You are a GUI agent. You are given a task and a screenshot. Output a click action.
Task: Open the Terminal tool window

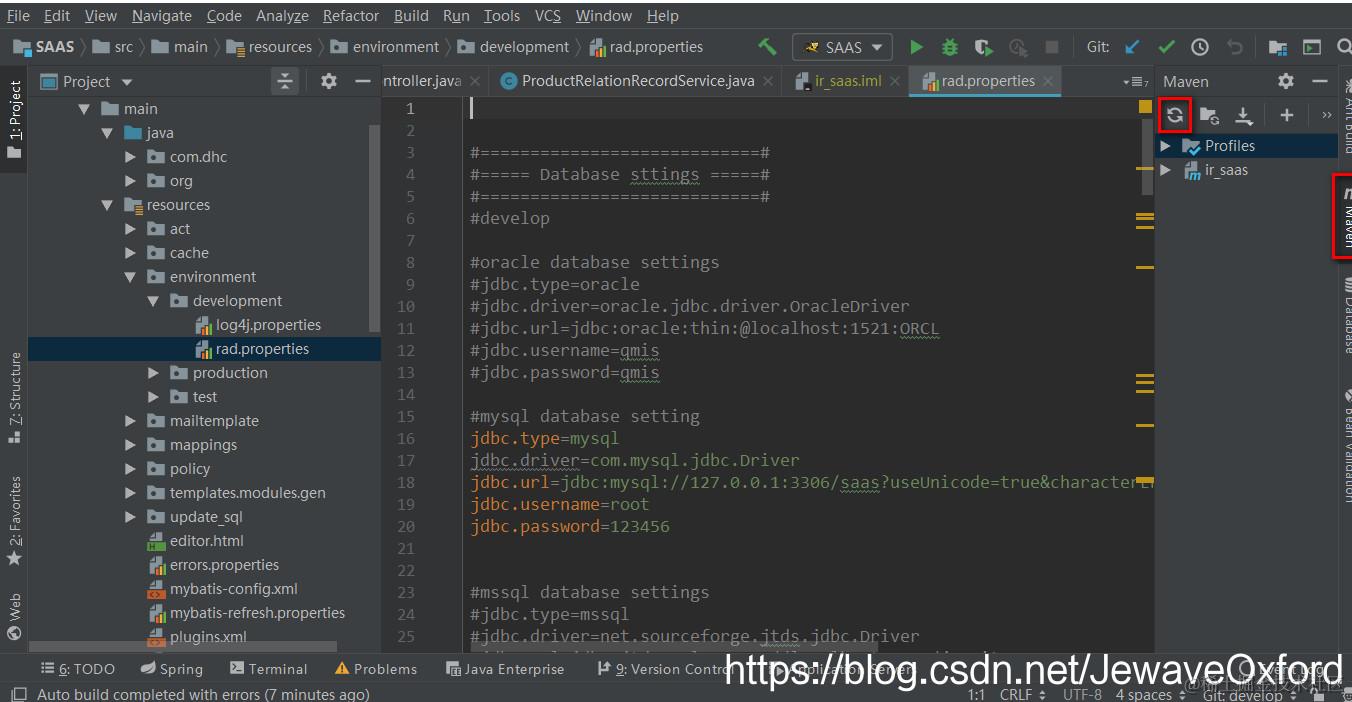268,669
